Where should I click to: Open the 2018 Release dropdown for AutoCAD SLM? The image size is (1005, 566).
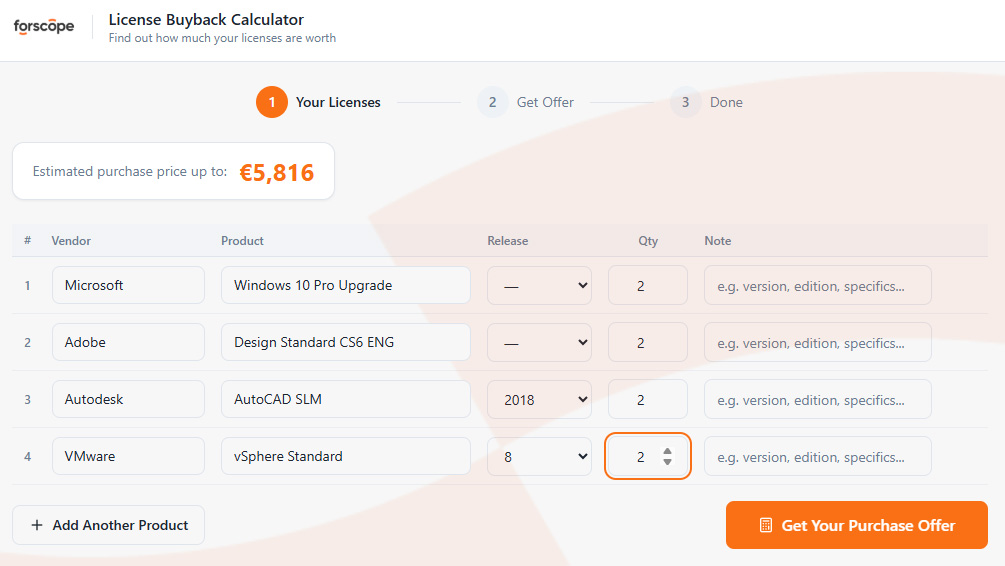tap(539, 399)
